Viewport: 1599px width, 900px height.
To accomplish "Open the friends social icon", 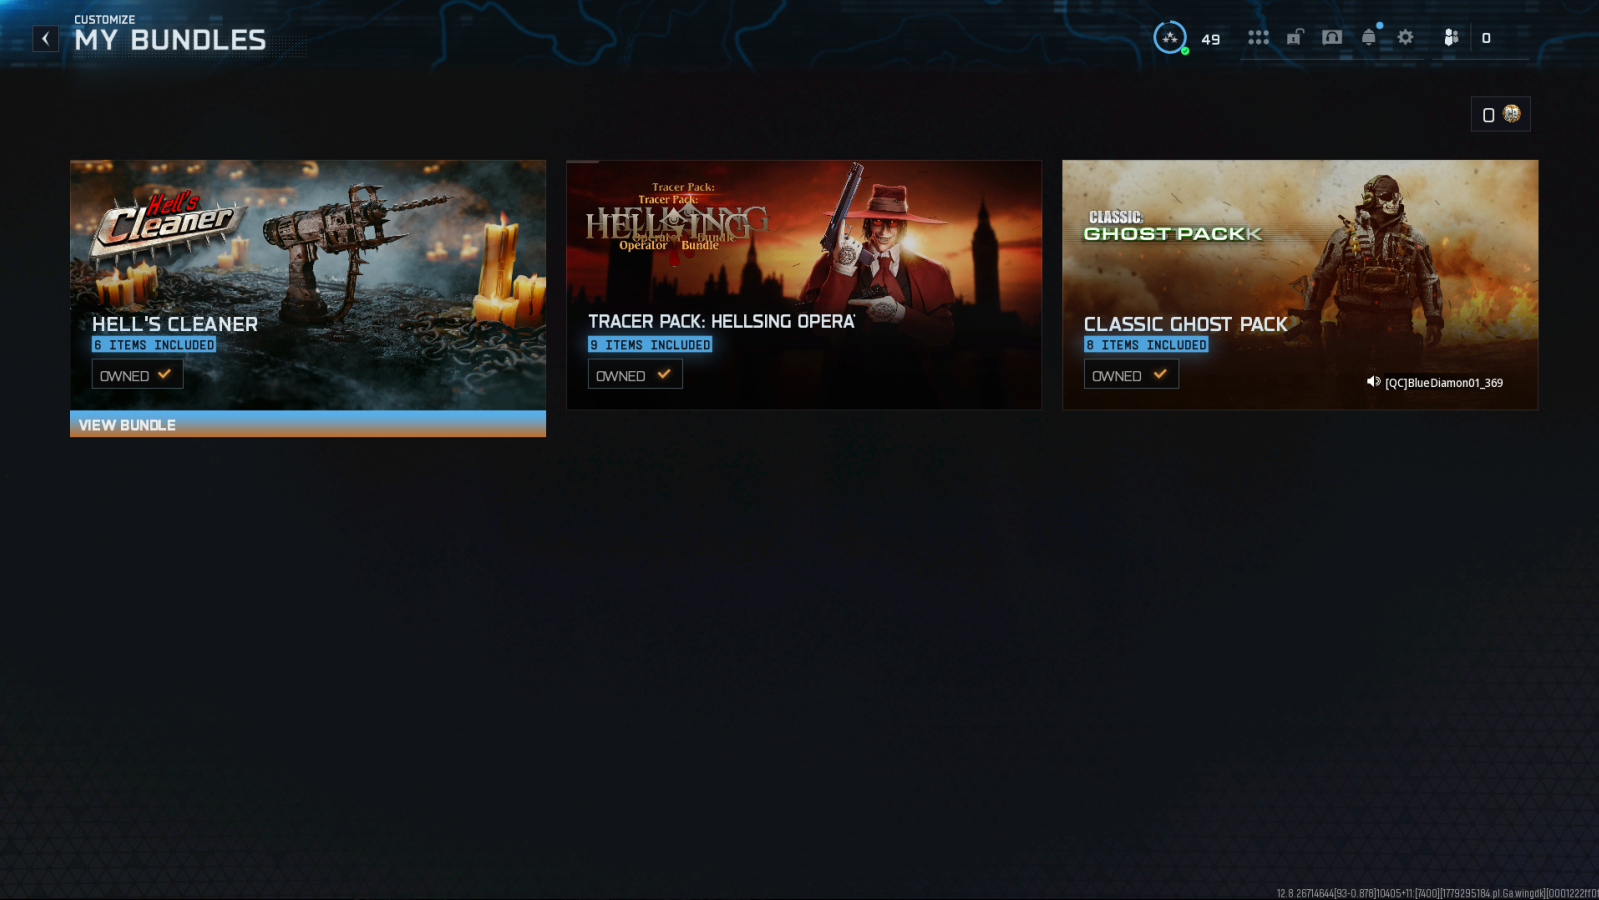I will point(1451,38).
